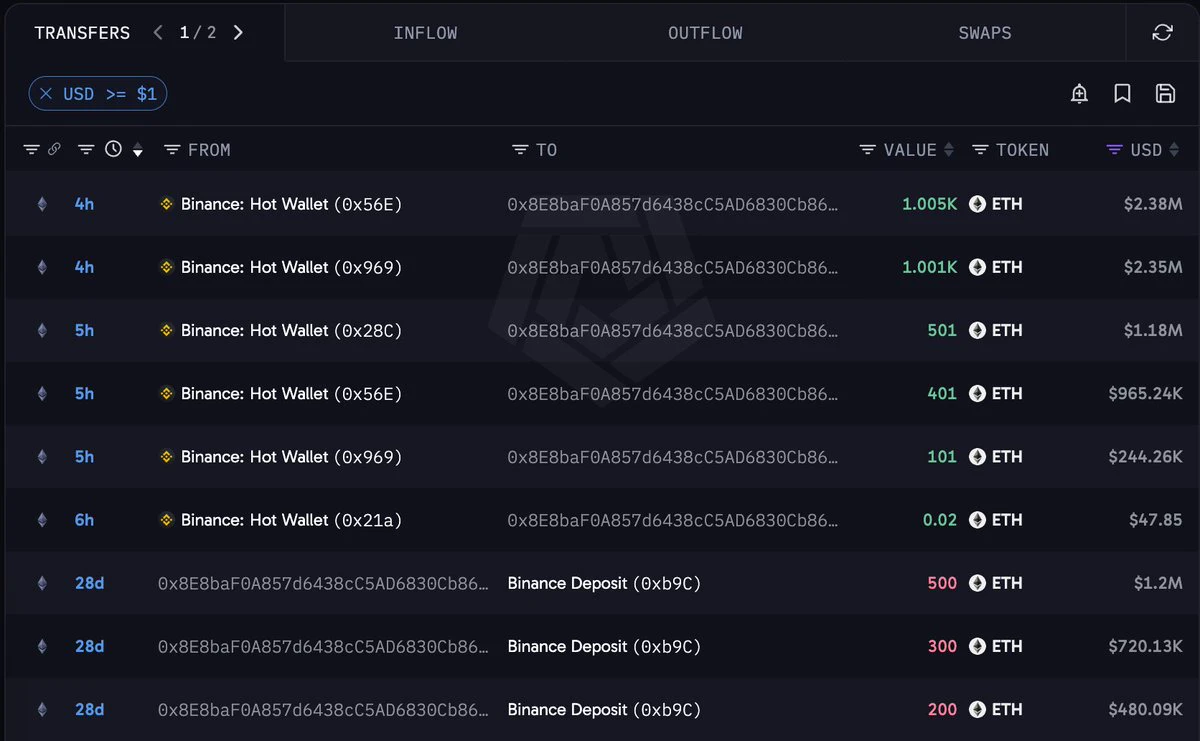Click Ethereum icon in 1.005K ETH row
The width and height of the screenshot is (1200, 741).
pos(977,204)
